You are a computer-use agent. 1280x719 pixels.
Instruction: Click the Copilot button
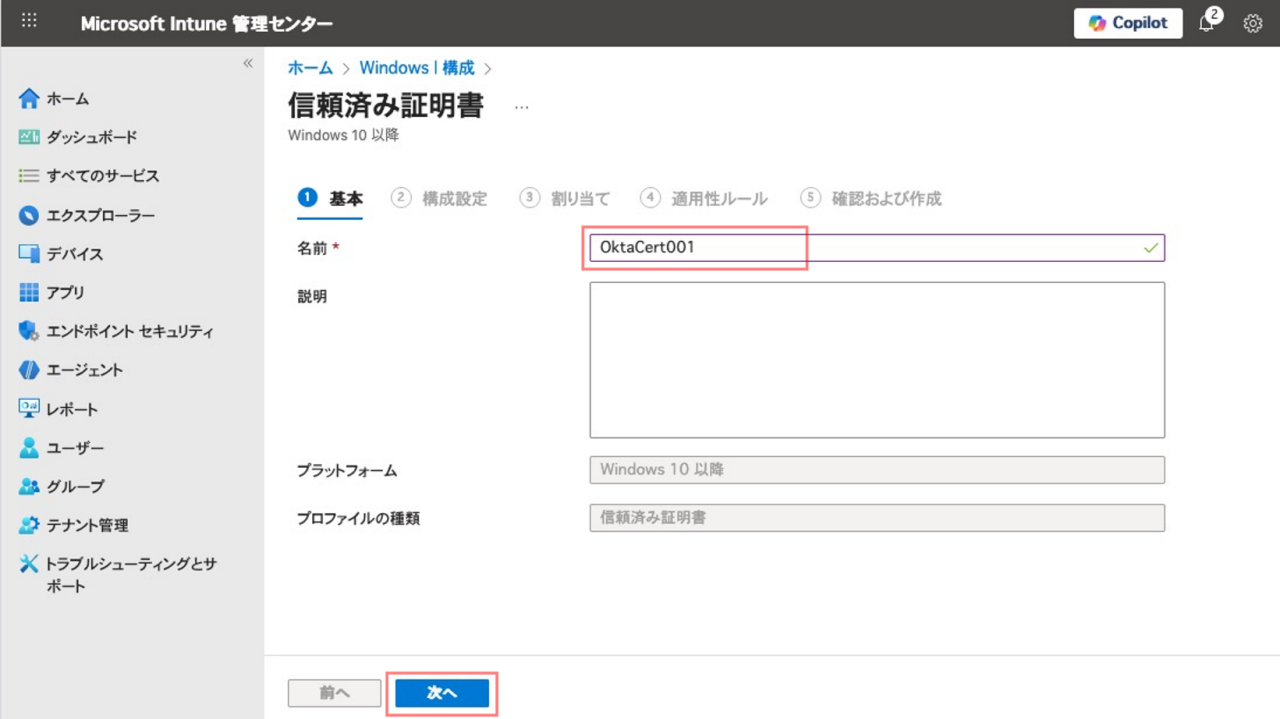[1128, 23]
